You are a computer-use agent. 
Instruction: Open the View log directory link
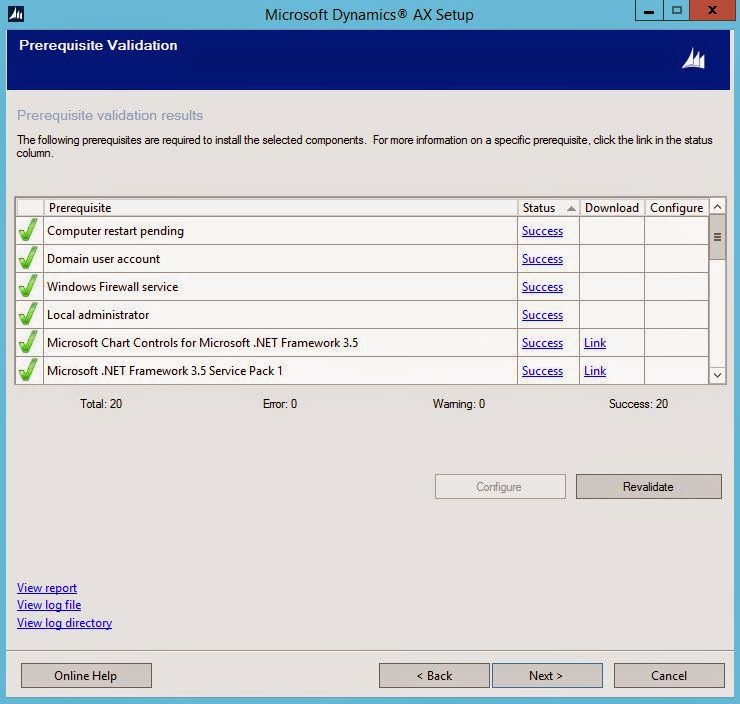(64, 623)
